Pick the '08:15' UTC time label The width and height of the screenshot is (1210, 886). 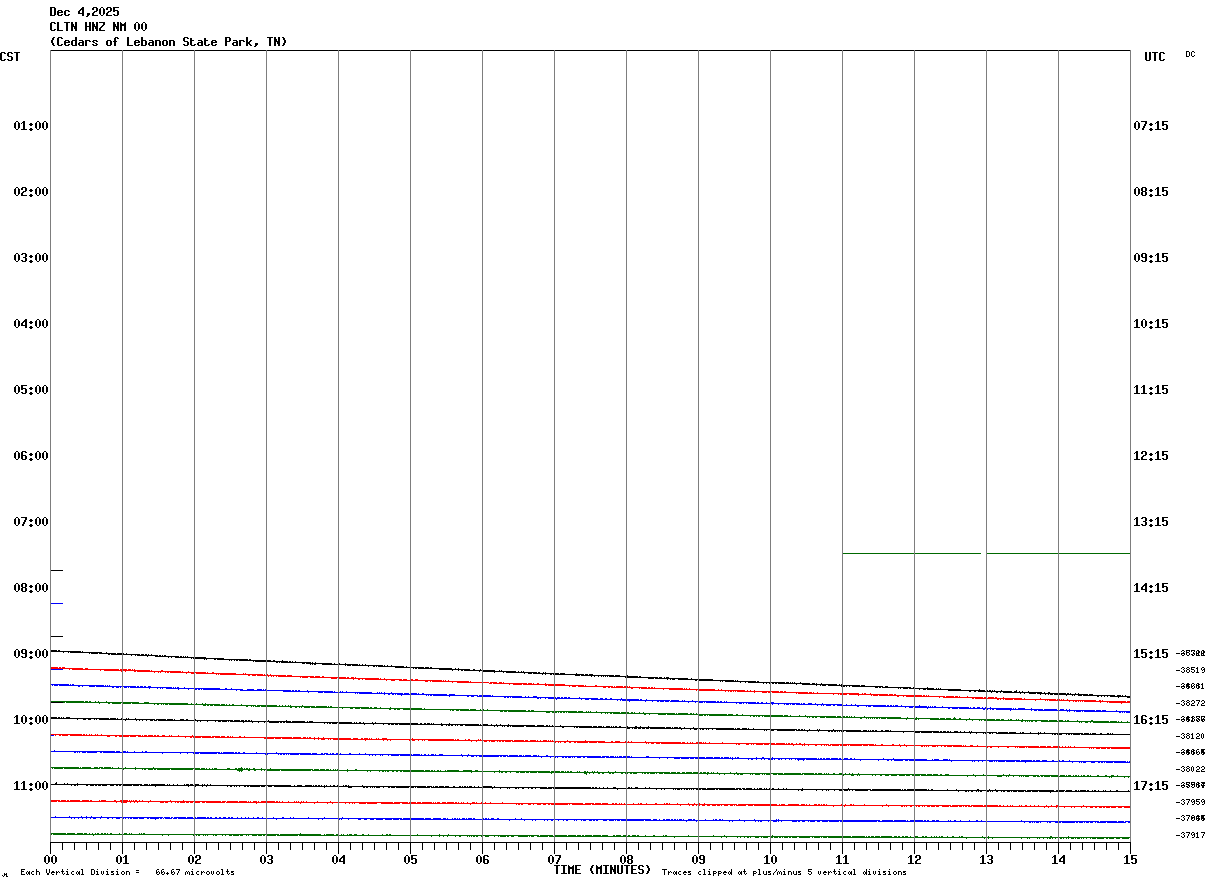click(x=1151, y=192)
